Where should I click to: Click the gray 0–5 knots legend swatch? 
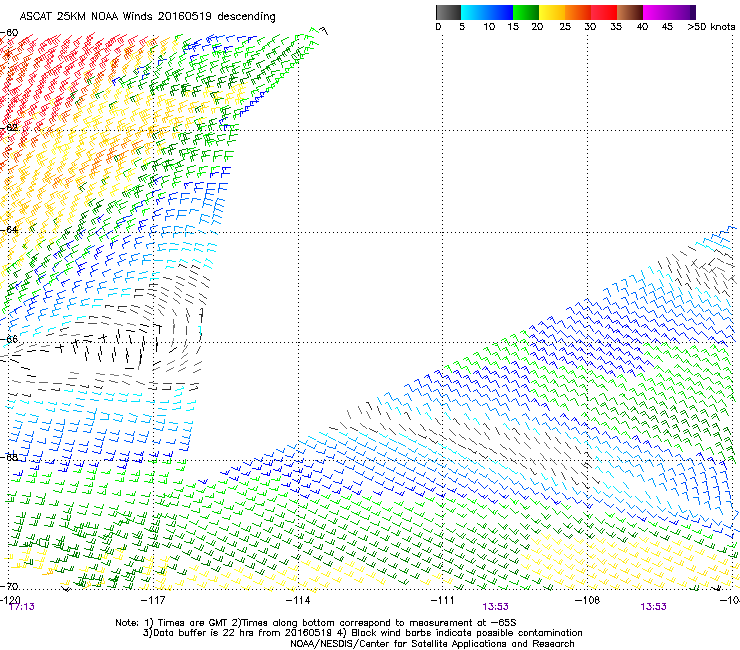pos(448,12)
